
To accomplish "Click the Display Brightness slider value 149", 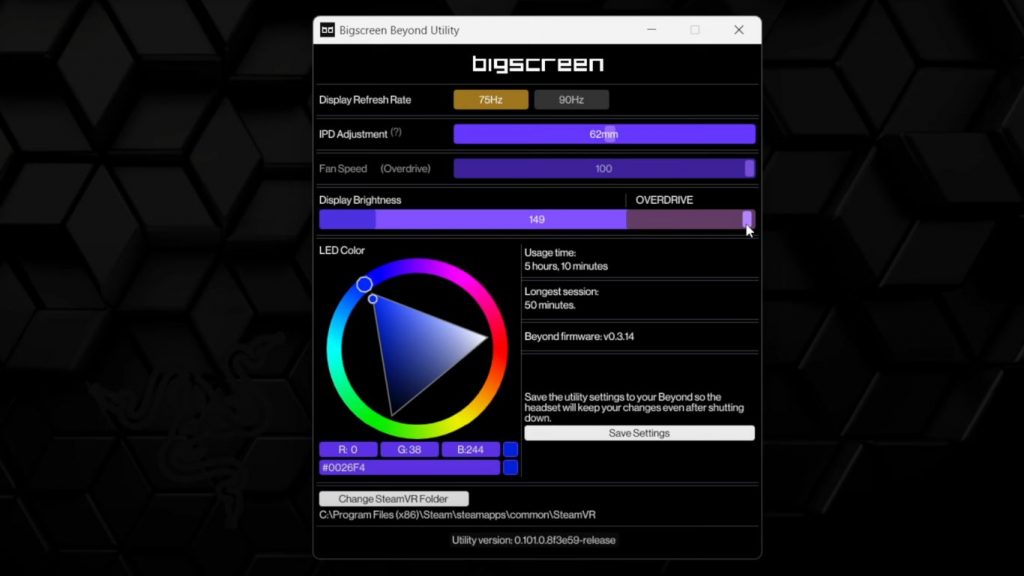I will tap(537, 220).
